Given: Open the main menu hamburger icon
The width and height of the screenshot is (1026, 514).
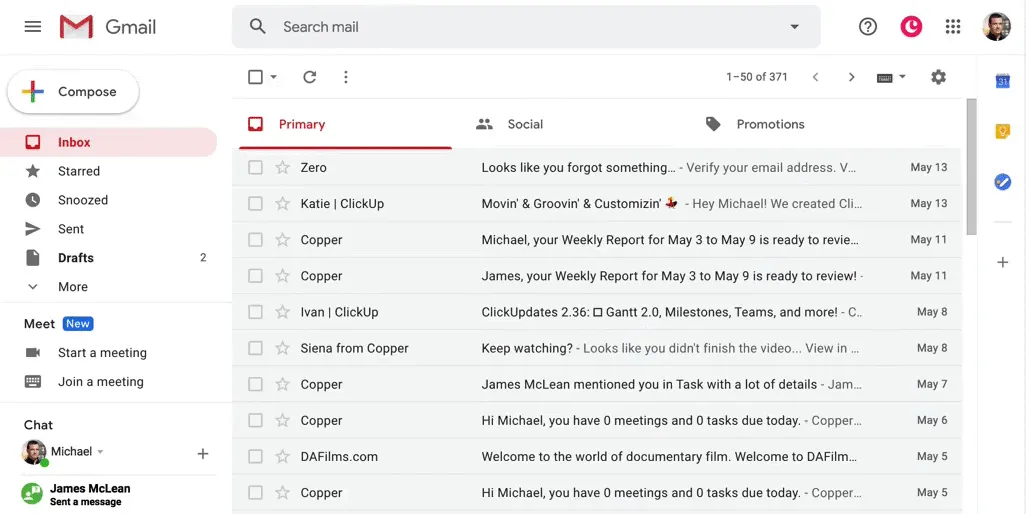Looking at the screenshot, I should click(x=33, y=27).
